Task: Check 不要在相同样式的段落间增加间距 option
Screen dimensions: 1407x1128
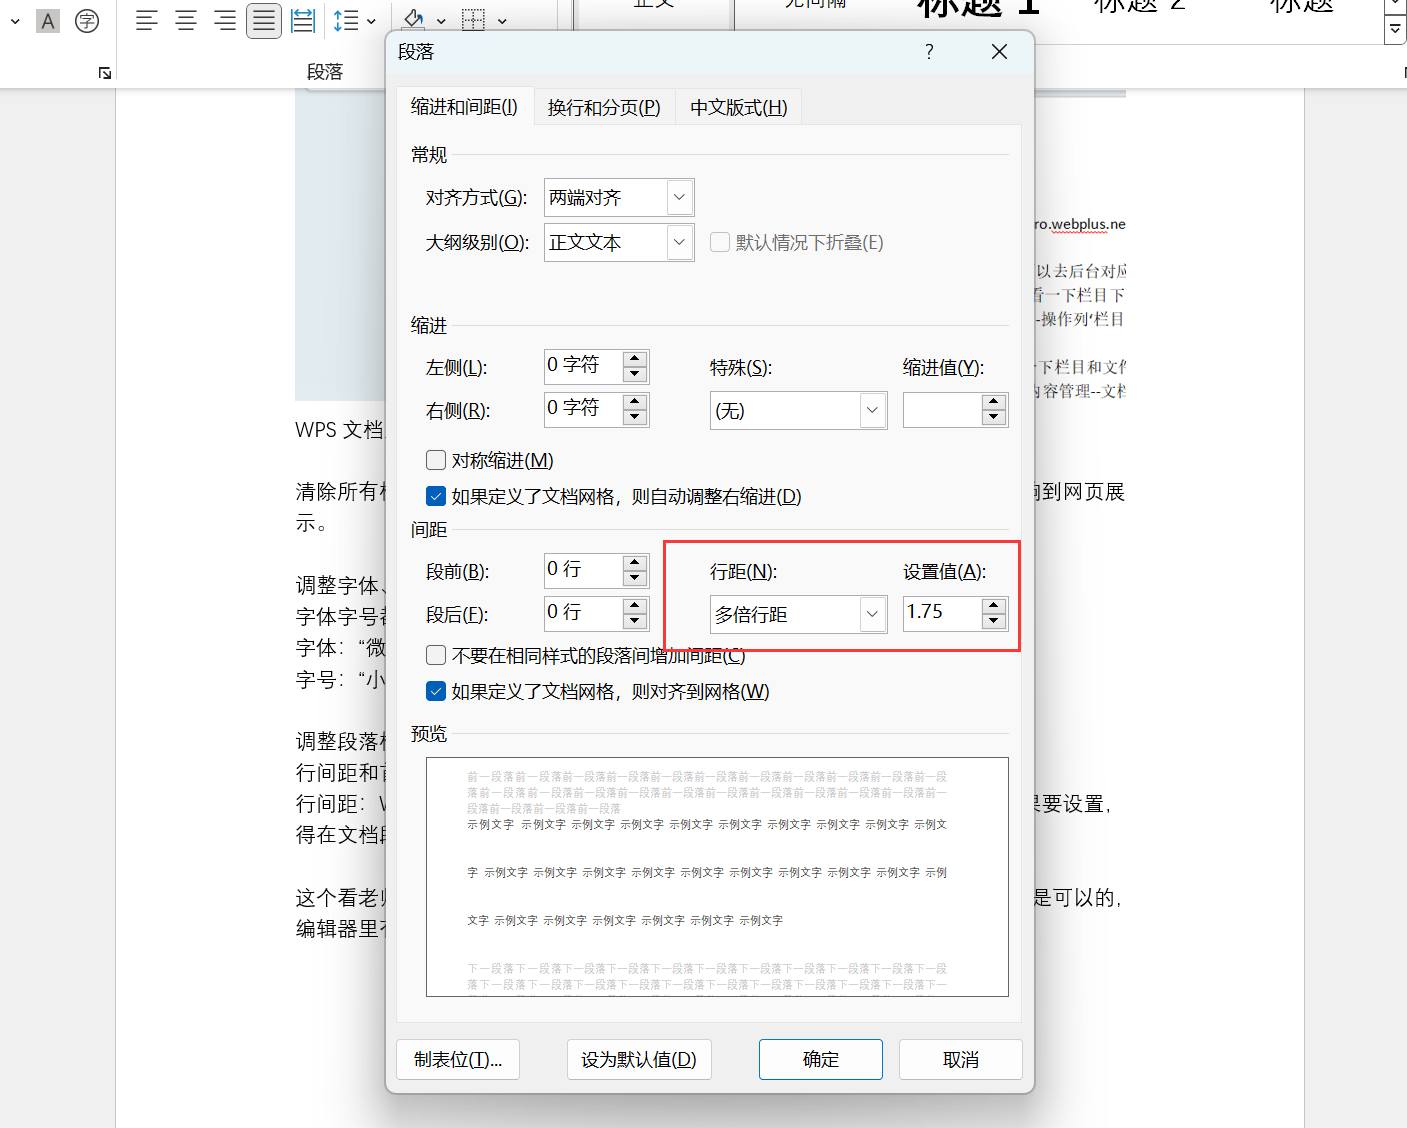Action: tap(436, 655)
